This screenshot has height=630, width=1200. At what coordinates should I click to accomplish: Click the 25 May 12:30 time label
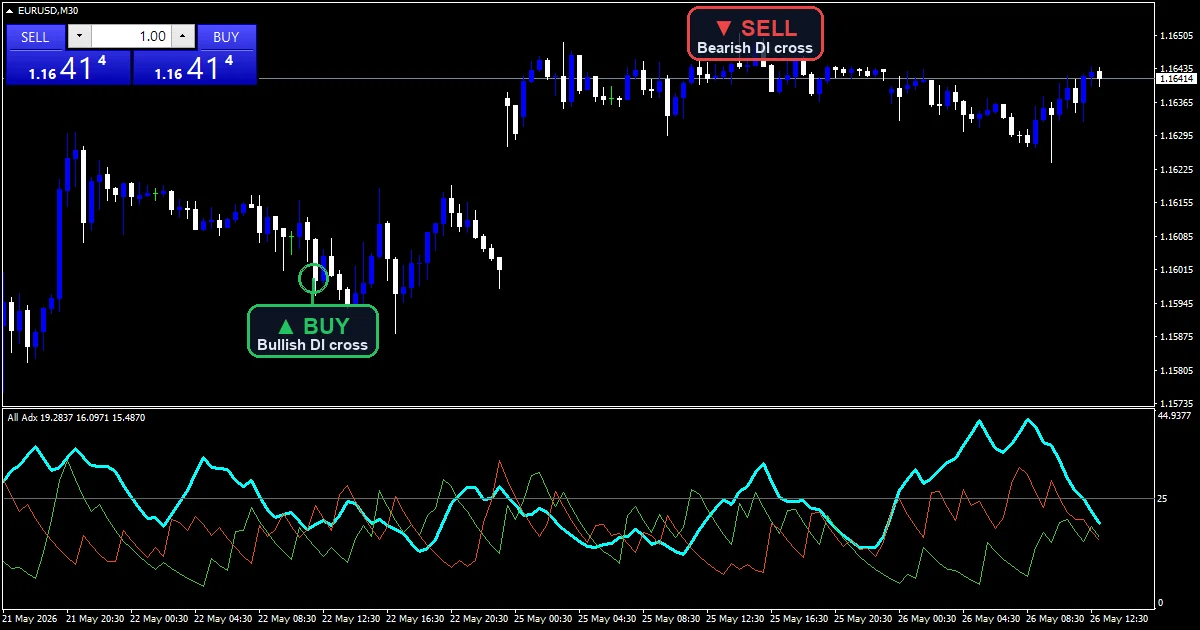pyautogui.click(x=735, y=618)
